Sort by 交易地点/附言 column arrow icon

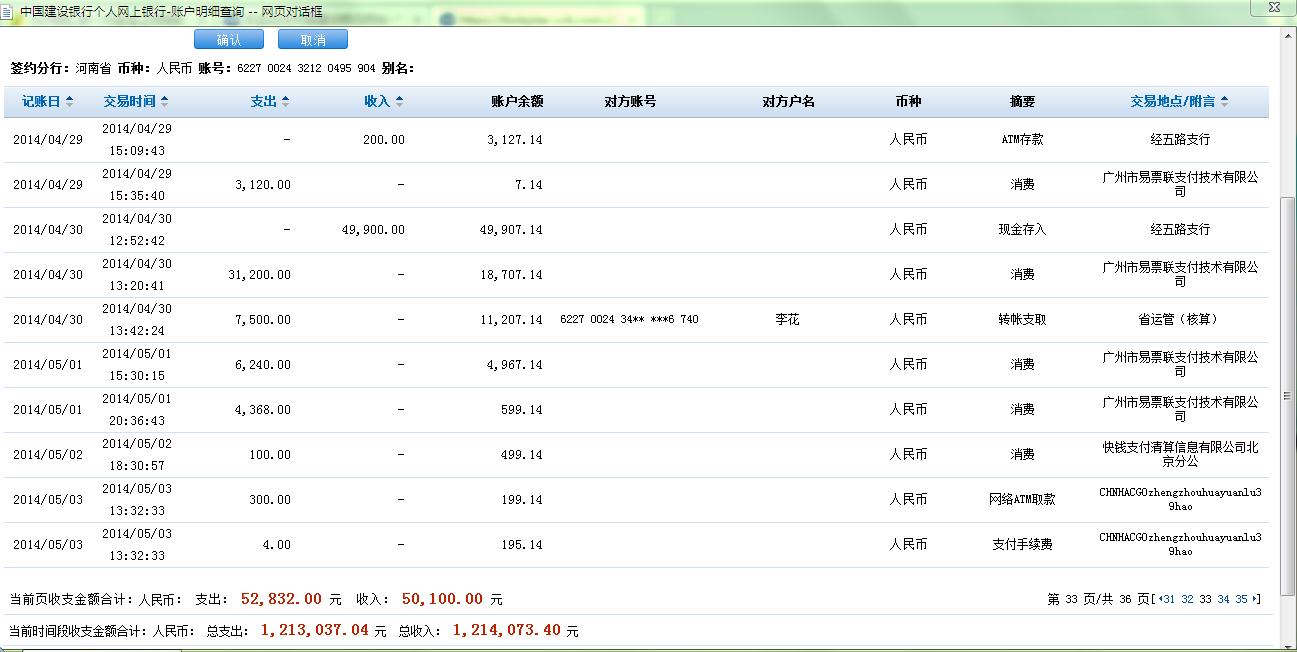point(1224,102)
